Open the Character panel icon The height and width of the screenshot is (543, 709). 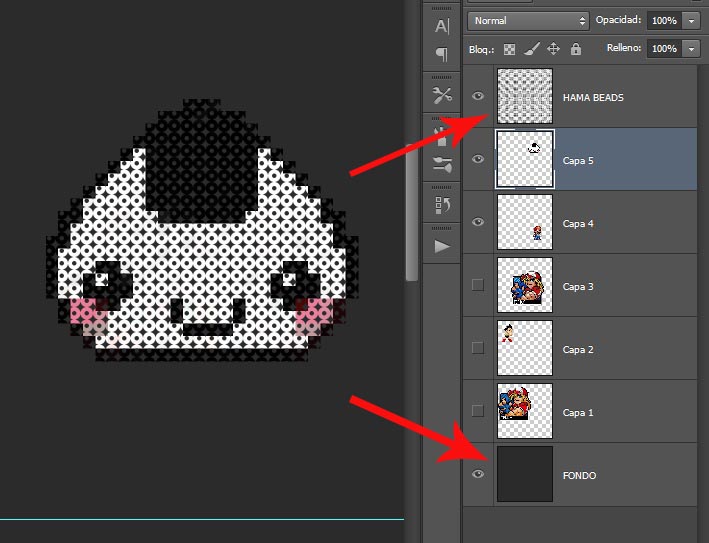click(442, 26)
